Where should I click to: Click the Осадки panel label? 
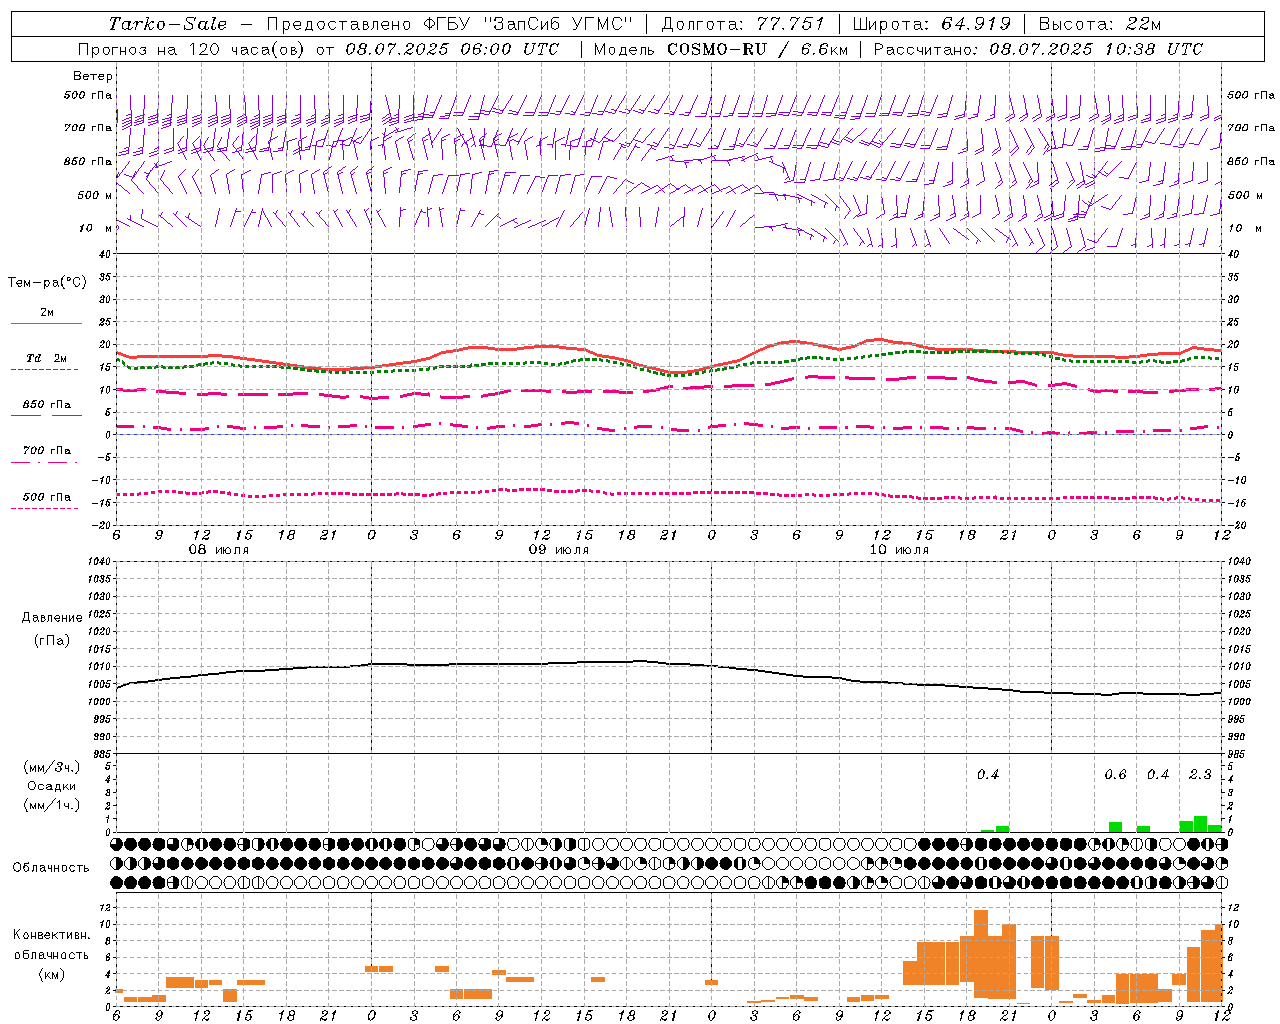pos(52,786)
